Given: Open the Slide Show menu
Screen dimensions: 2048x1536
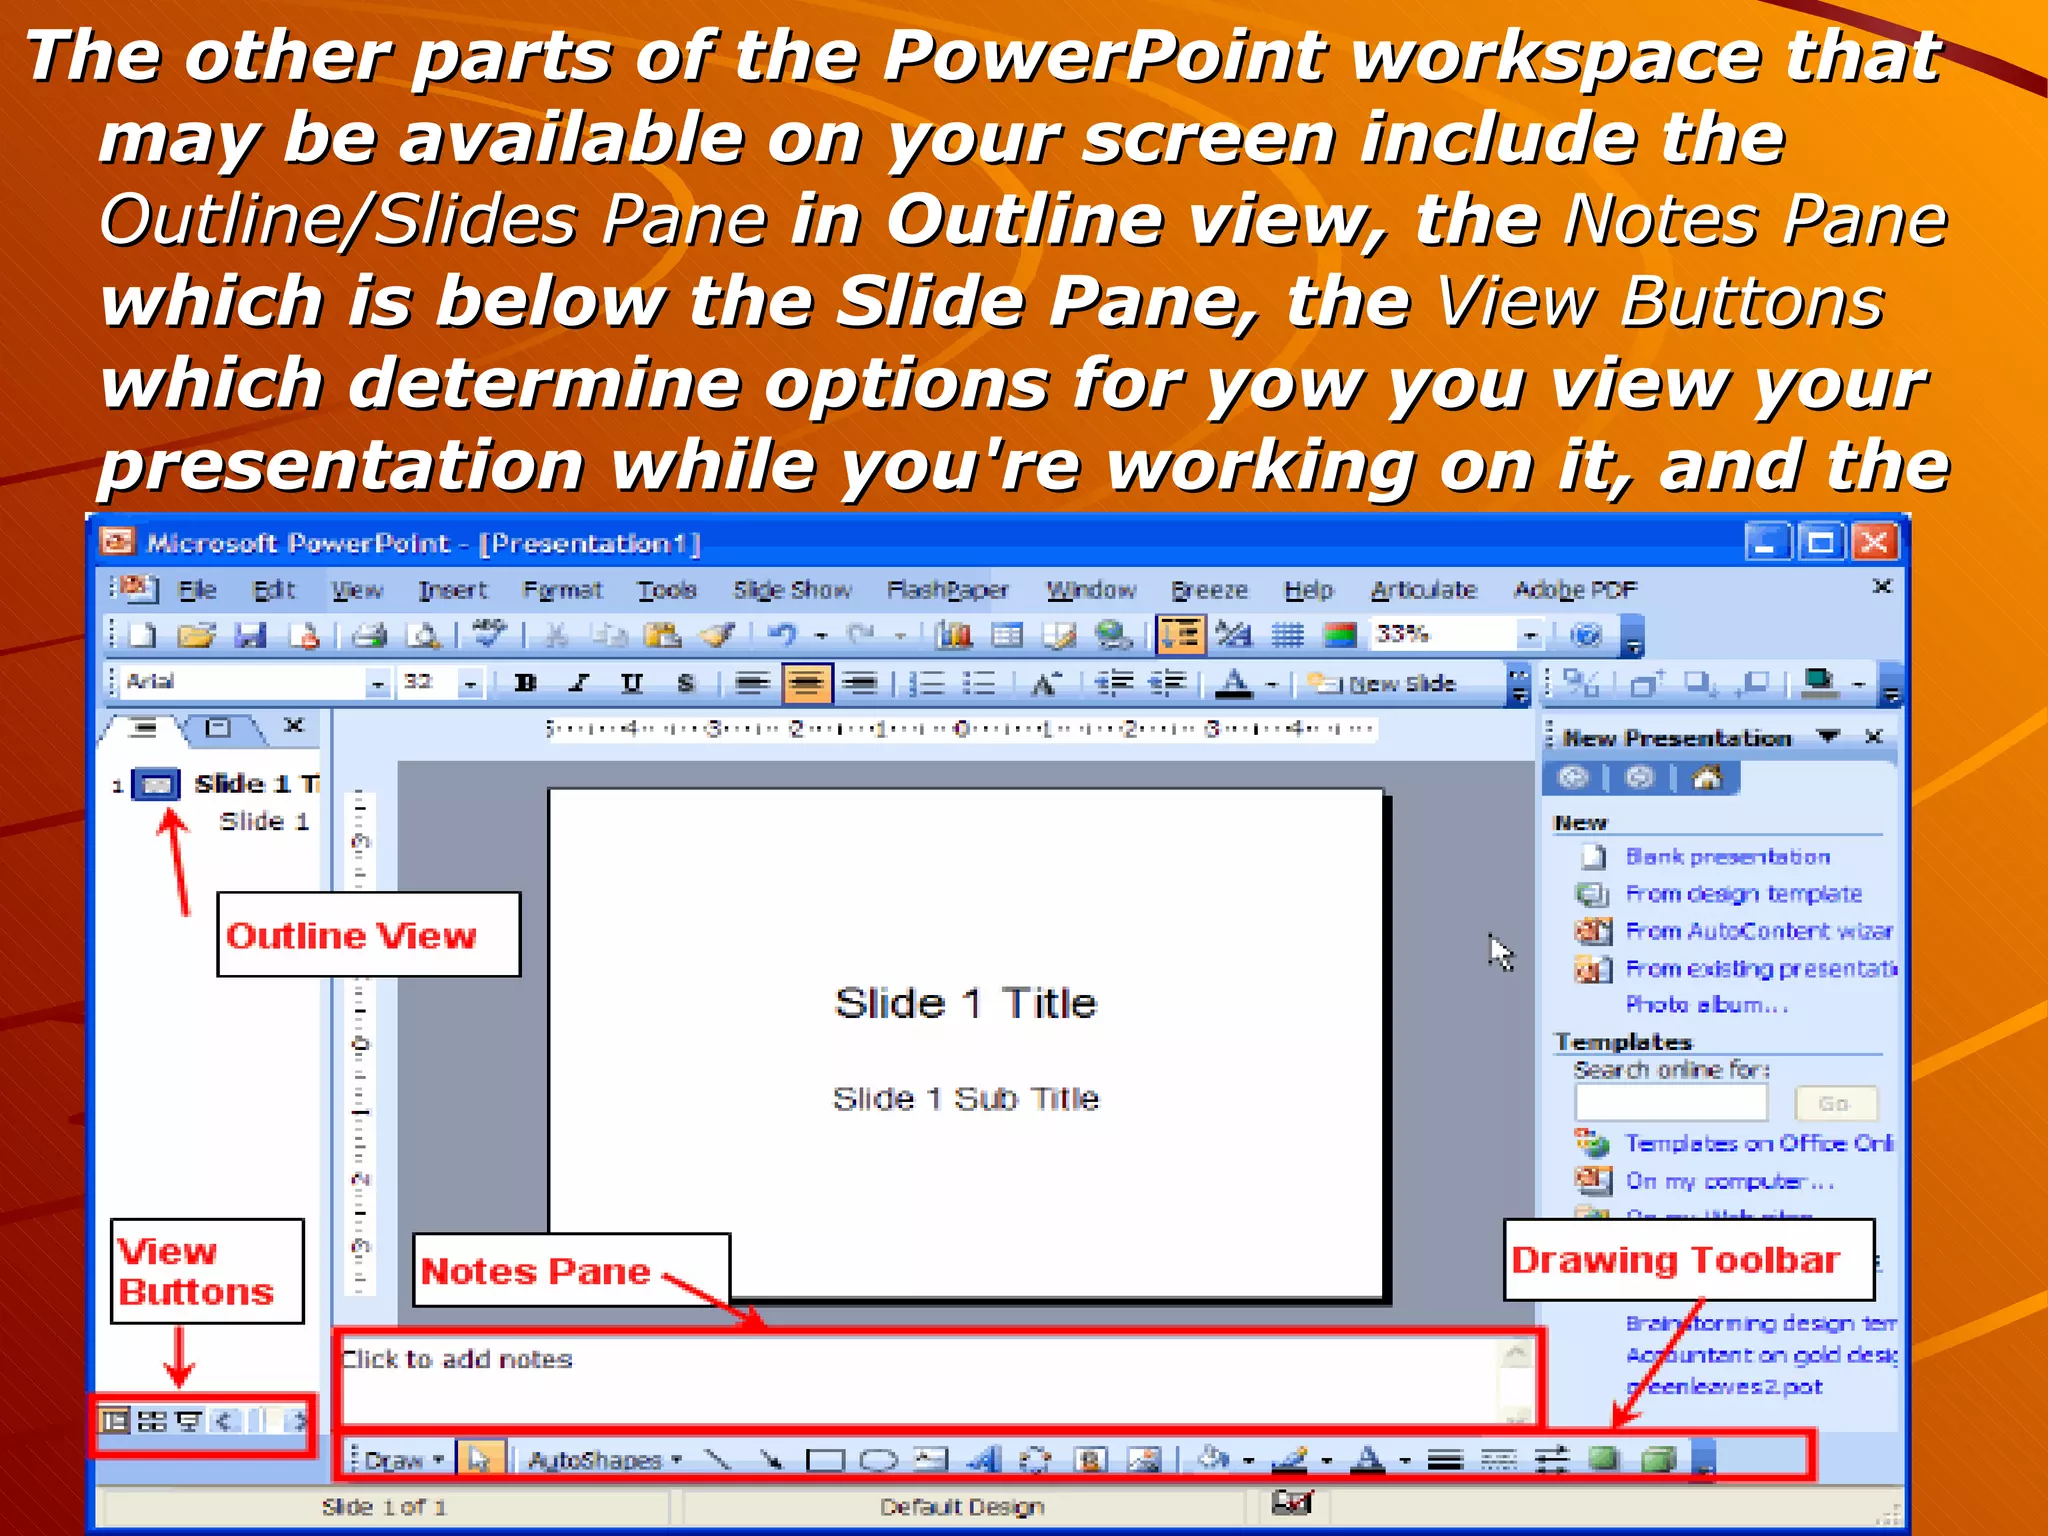Looking at the screenshot, I should coord(791,590).
